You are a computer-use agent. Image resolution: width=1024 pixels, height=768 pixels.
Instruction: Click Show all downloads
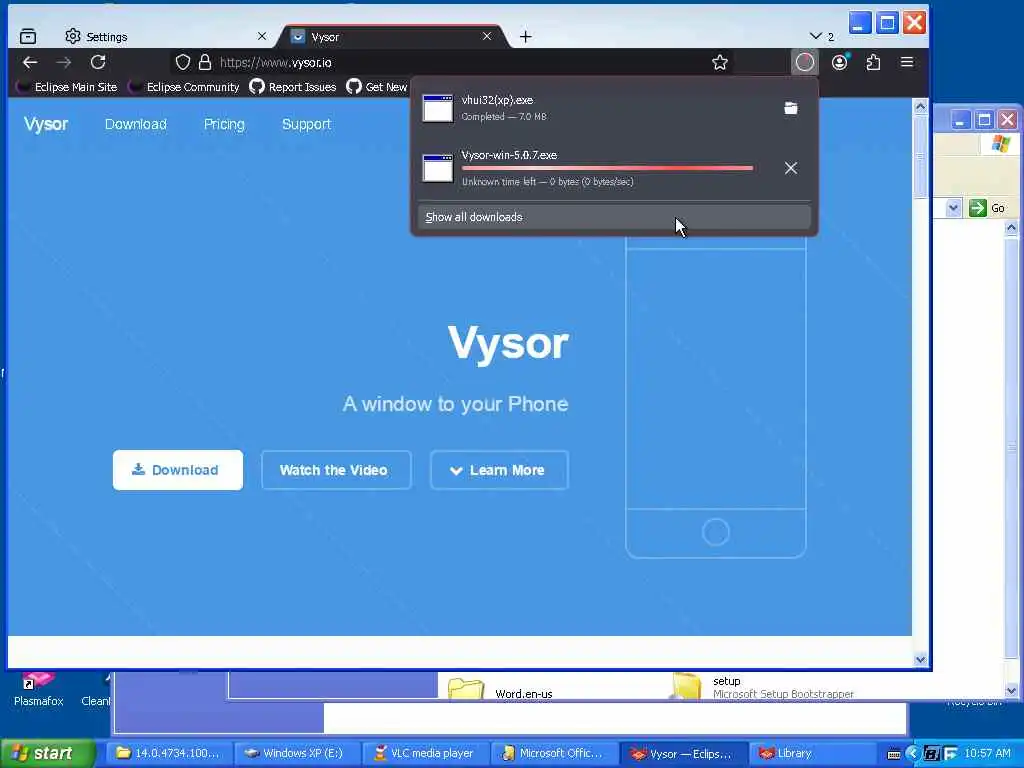pyautogui.click(x=614, y=217)
